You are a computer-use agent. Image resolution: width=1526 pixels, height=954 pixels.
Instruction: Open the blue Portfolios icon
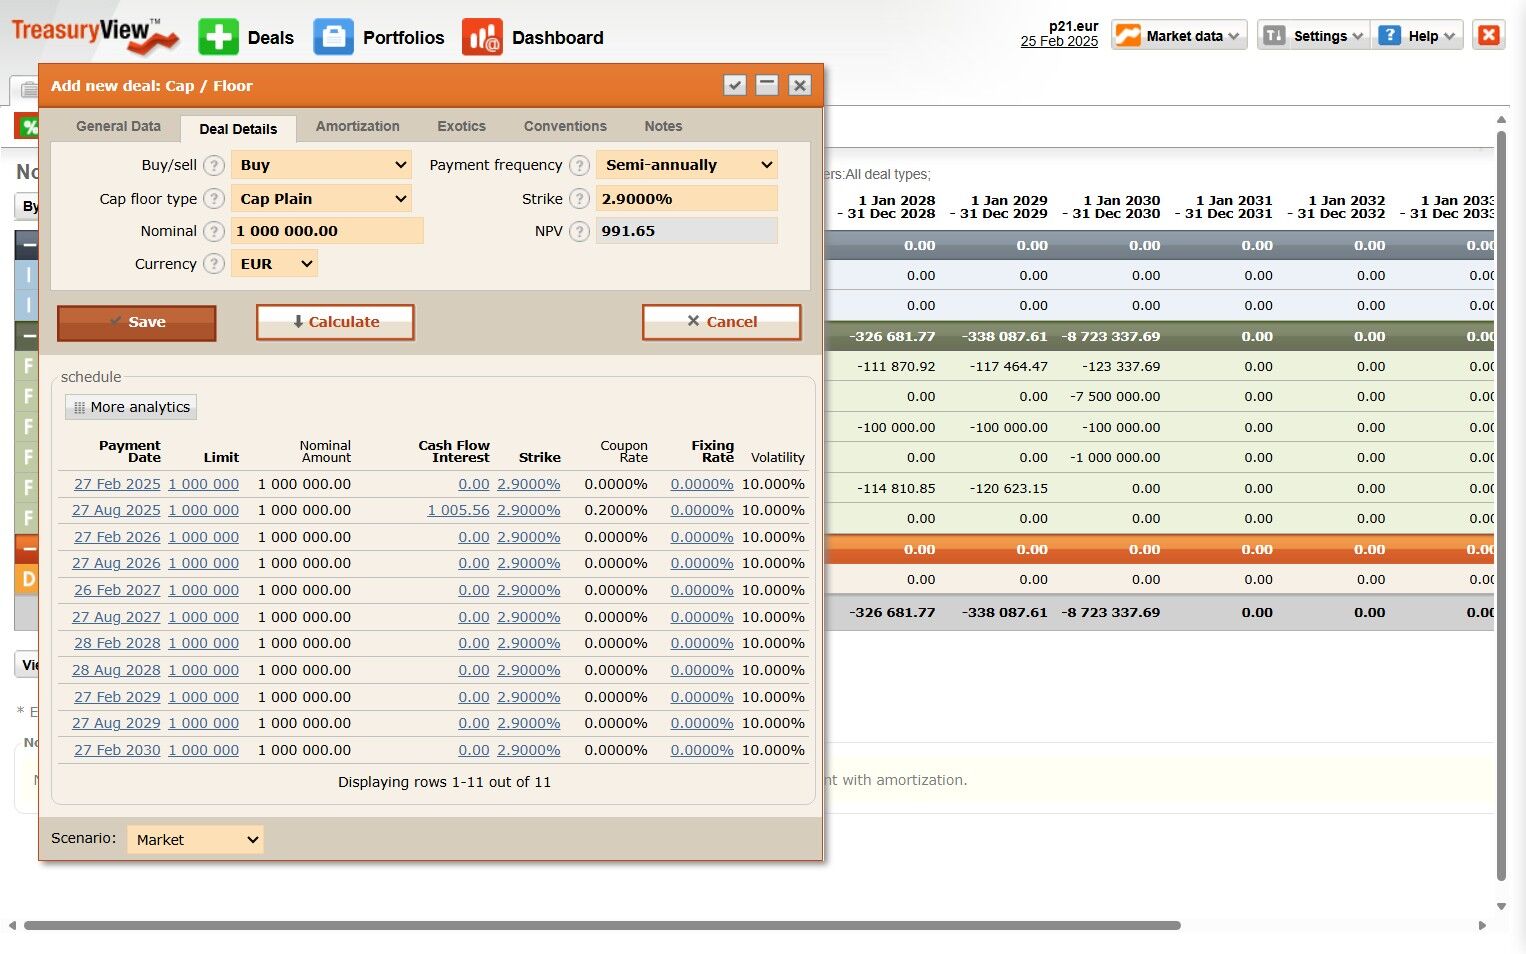(x=333, y=37)
